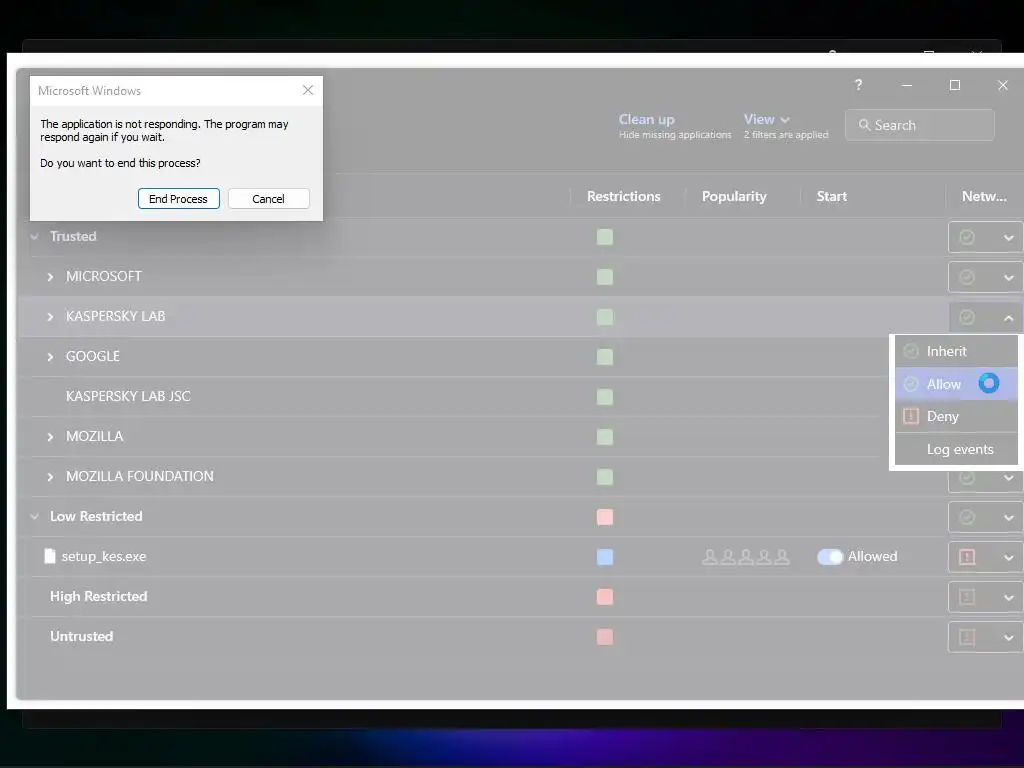Image resolution: width=1024 pixels, height=768 pixels.
Task: Open the MOZILLA FOUNDATION network dropdown arrow
Action: (x=1008, y=479)
